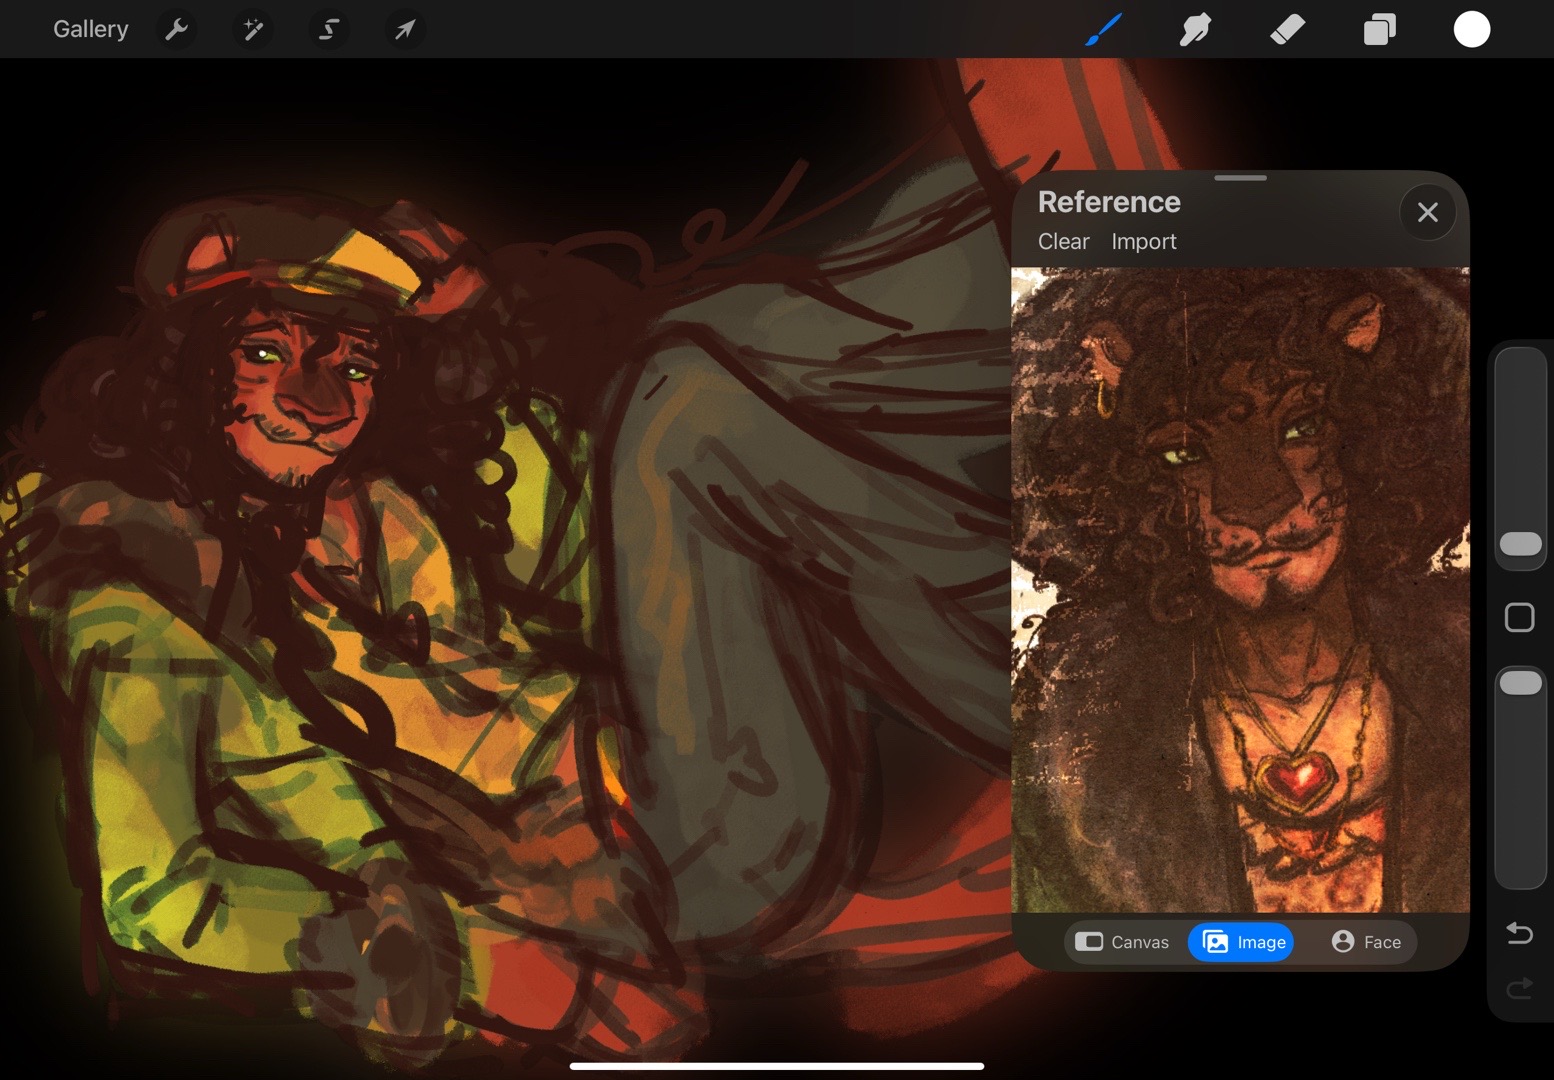Tap the square Modify button in sidebar
Screen dimensions: 1554x1080
[x=1520, y=618]
